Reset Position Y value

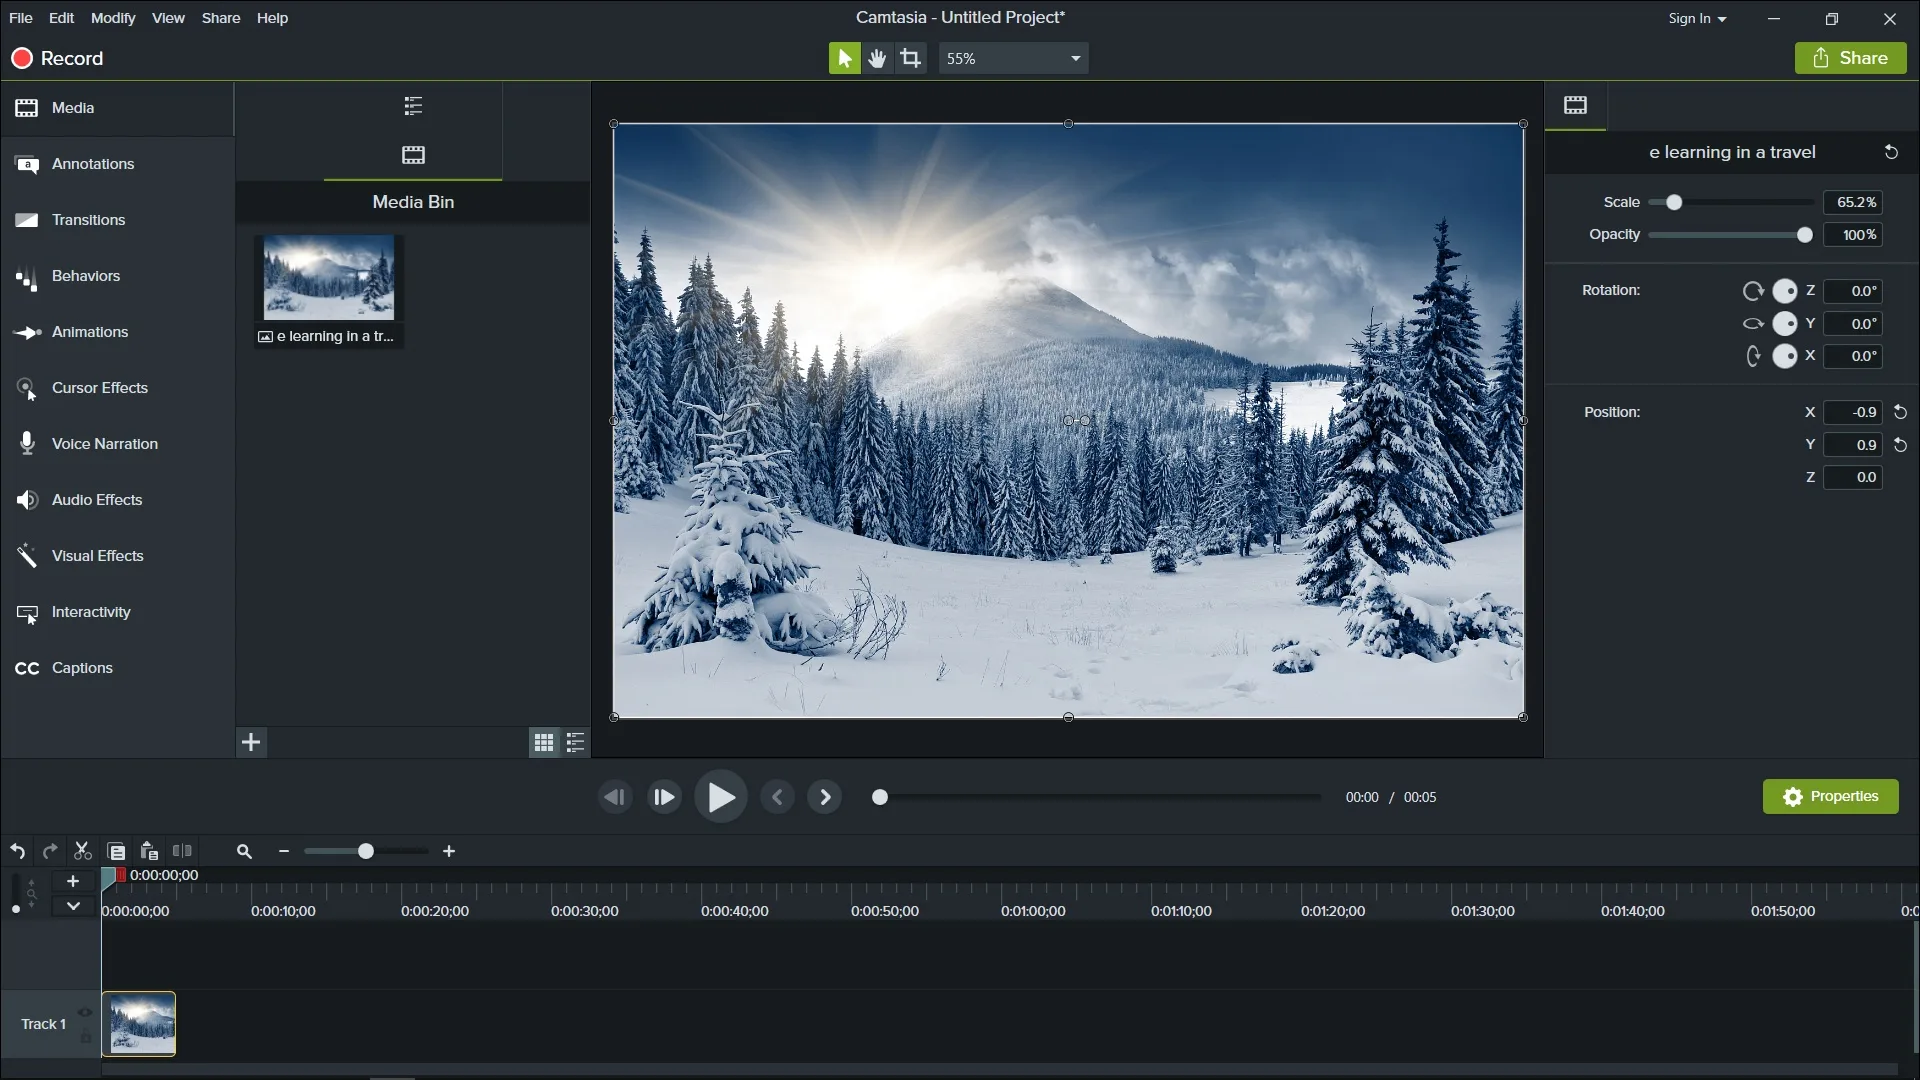coord(1901,445)
